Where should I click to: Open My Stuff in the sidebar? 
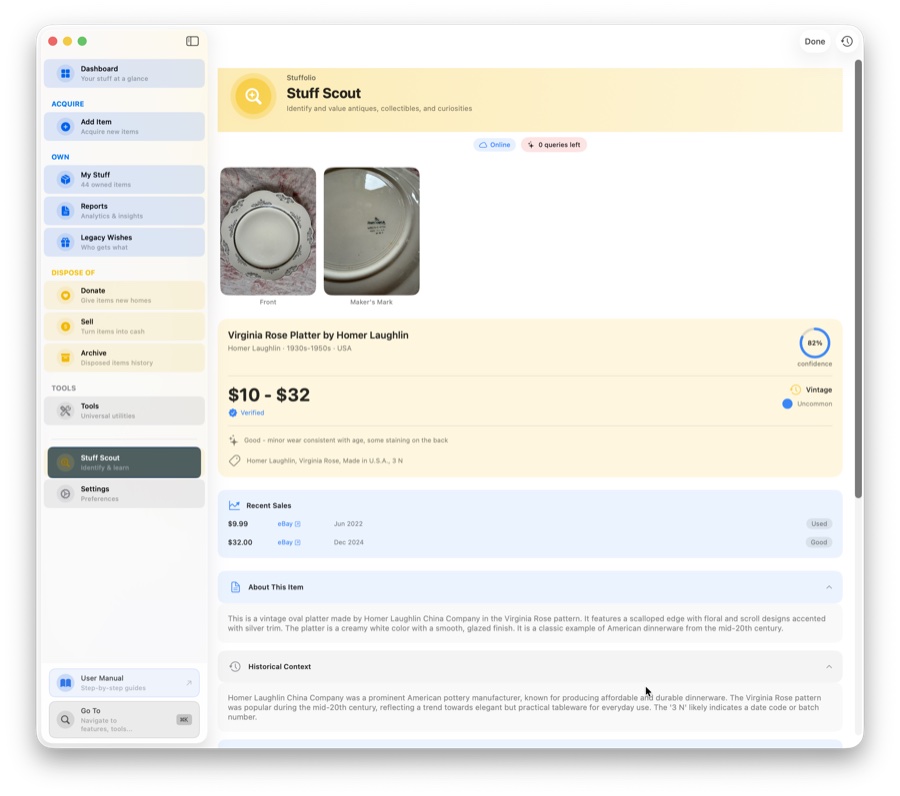124,180
